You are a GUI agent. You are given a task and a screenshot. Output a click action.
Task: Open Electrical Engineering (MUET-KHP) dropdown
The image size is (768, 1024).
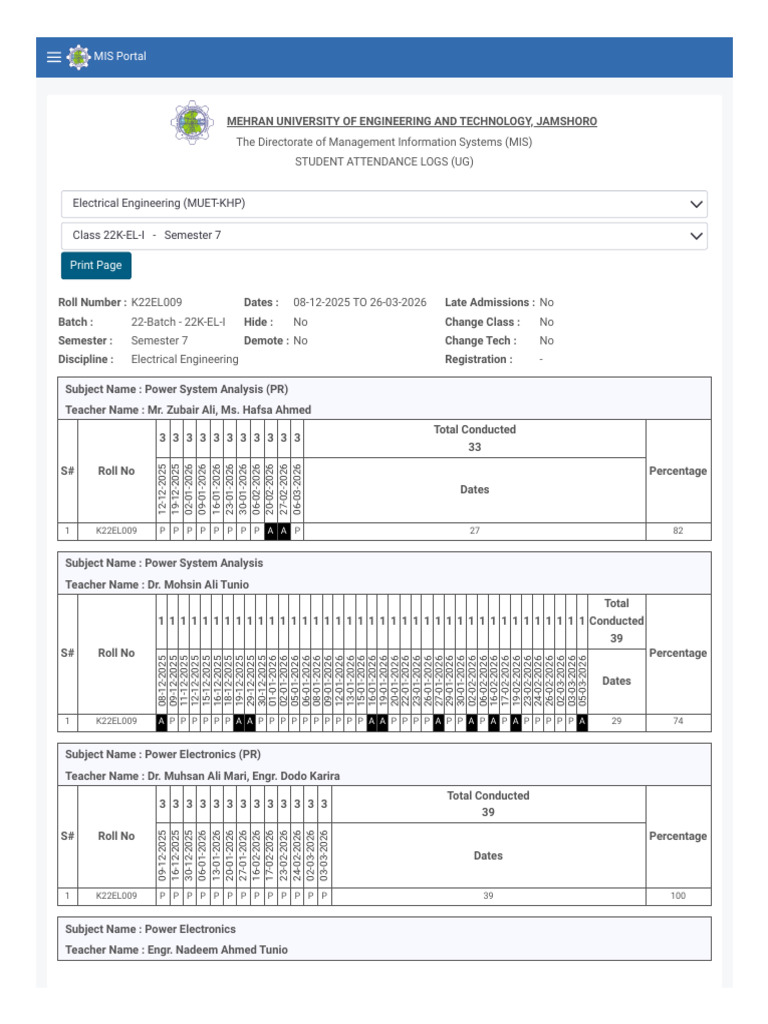384,204
